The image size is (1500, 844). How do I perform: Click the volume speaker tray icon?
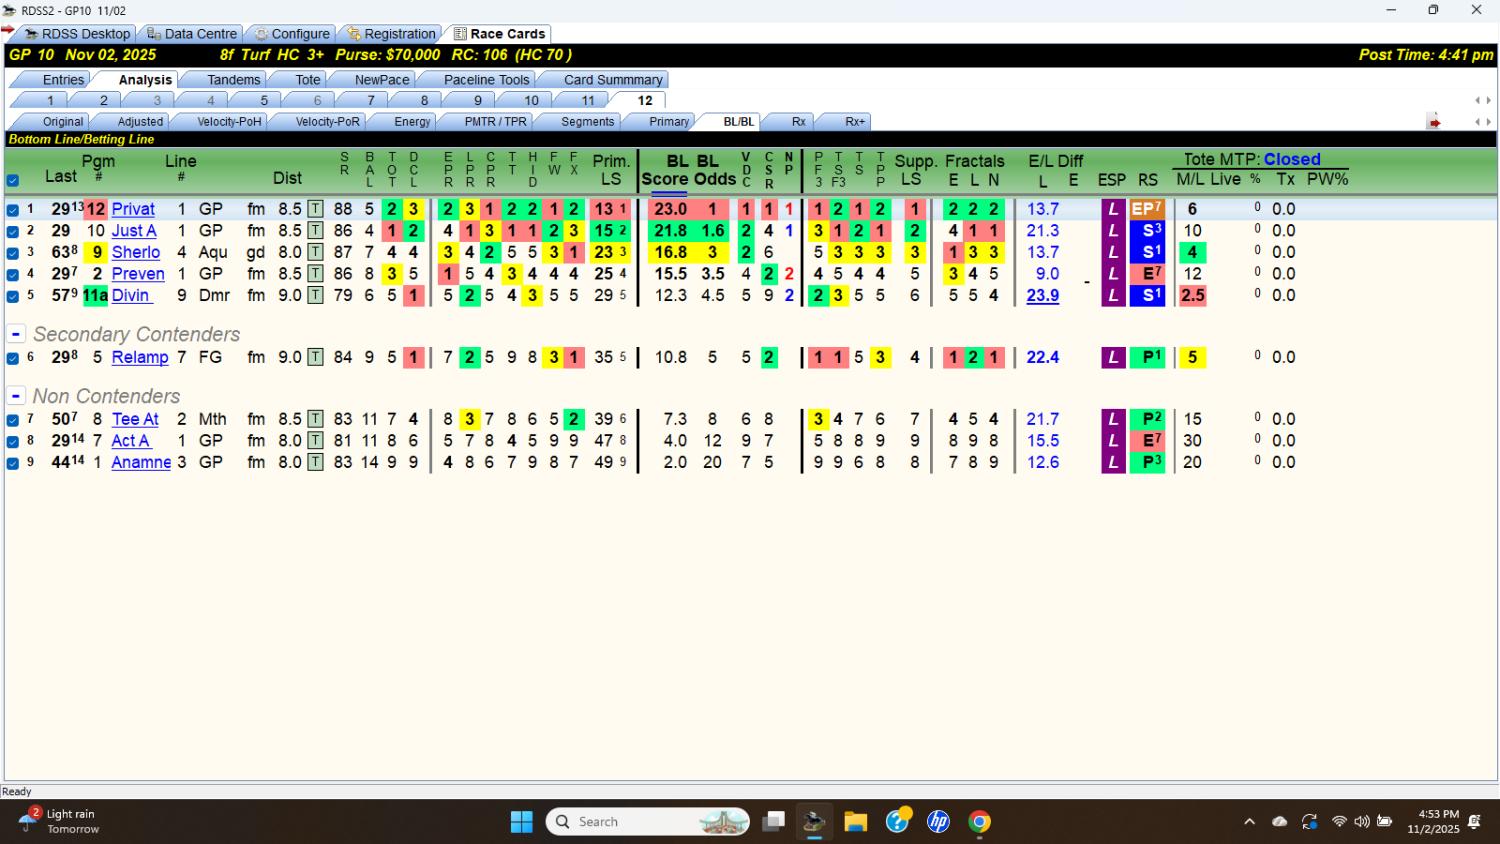(x=1361, y=822)
